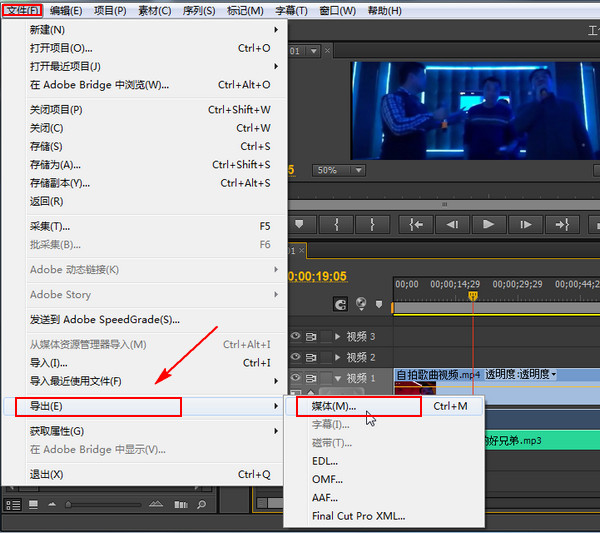Step forward one frame
Image resolution: width=600 pixels, height=533 pixels.
click(525, 224)
